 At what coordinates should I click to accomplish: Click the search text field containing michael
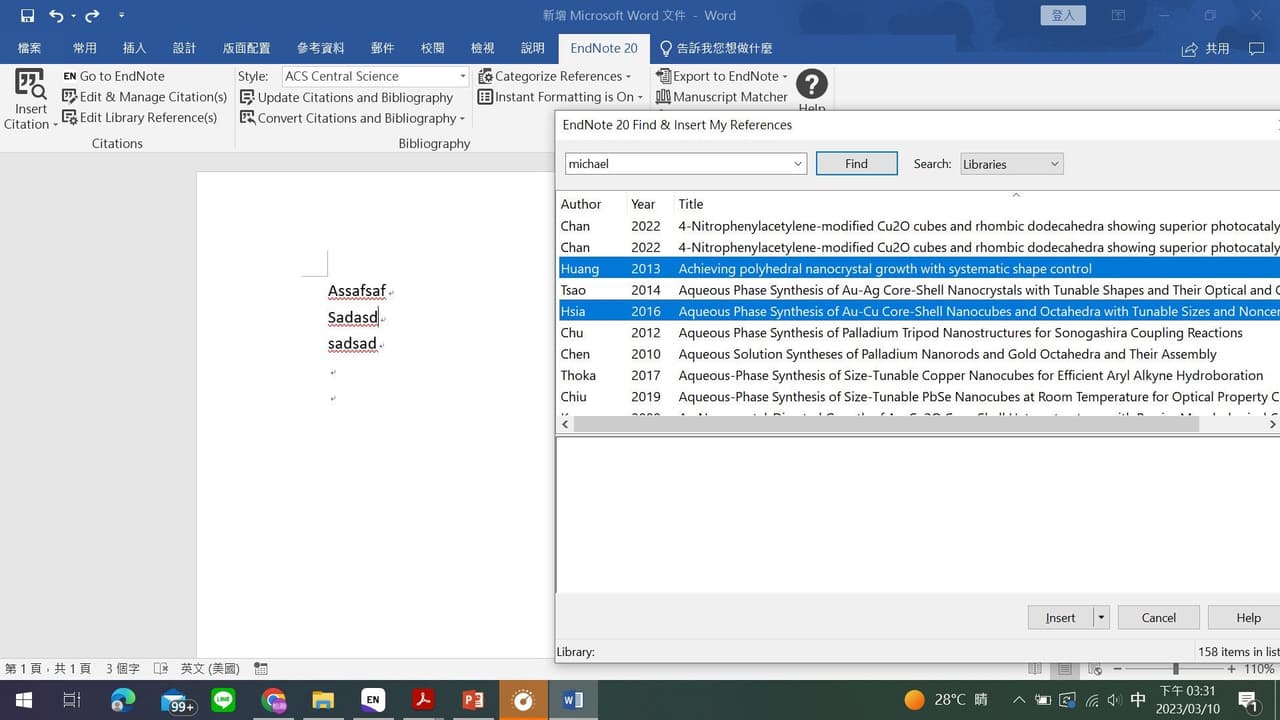677,164
